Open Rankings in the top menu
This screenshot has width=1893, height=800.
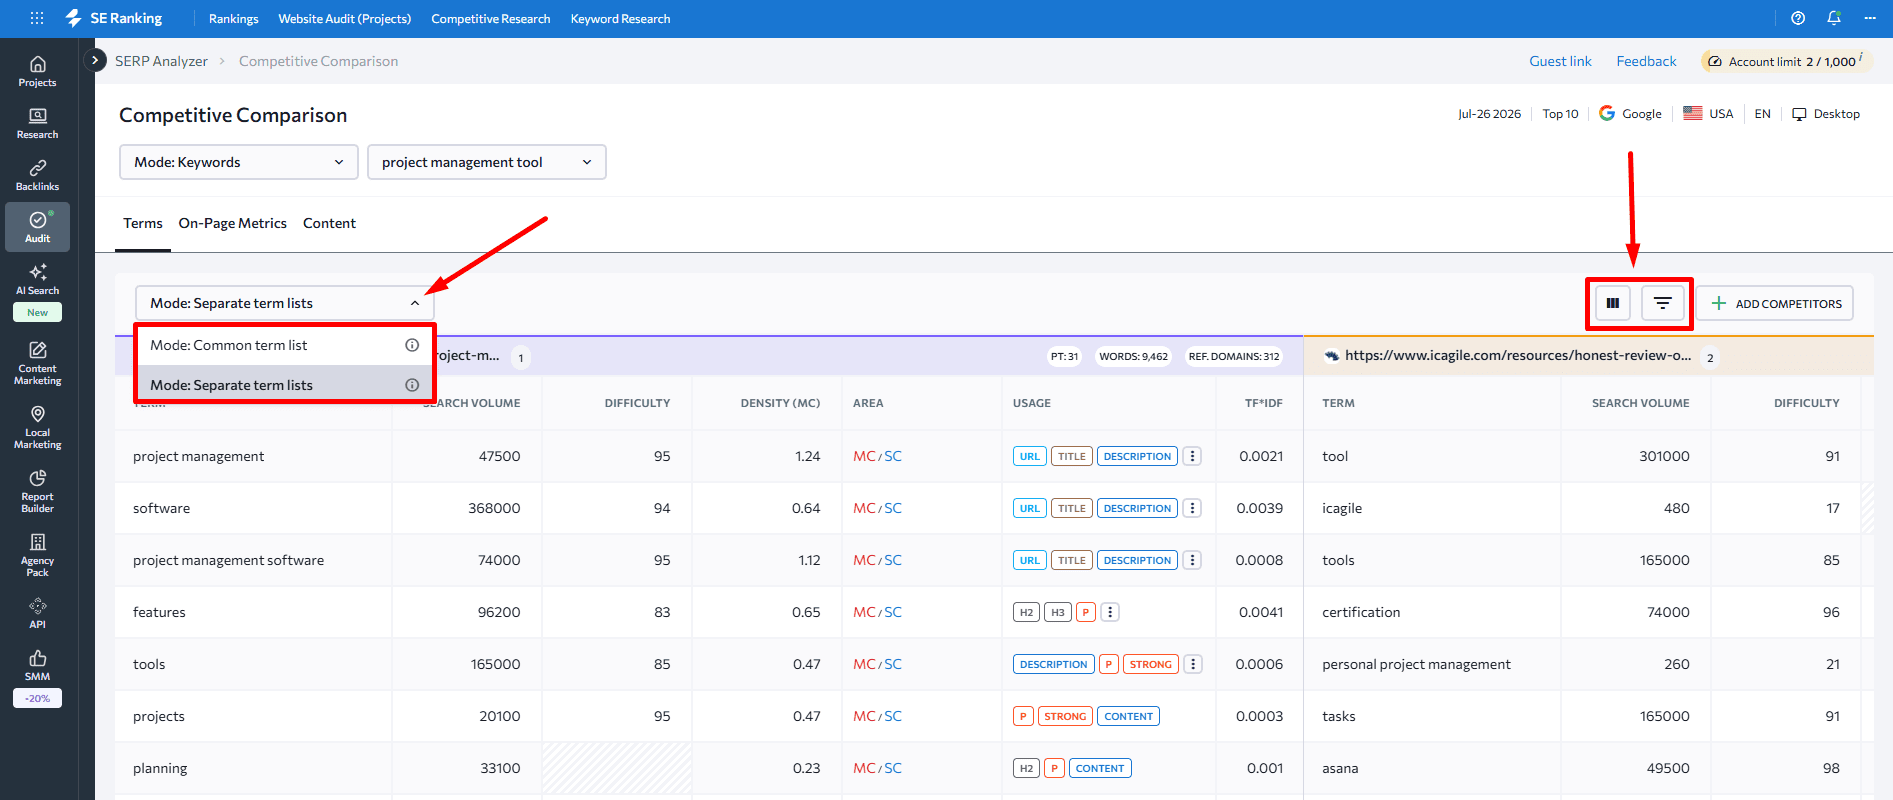[x=233, y=19]
